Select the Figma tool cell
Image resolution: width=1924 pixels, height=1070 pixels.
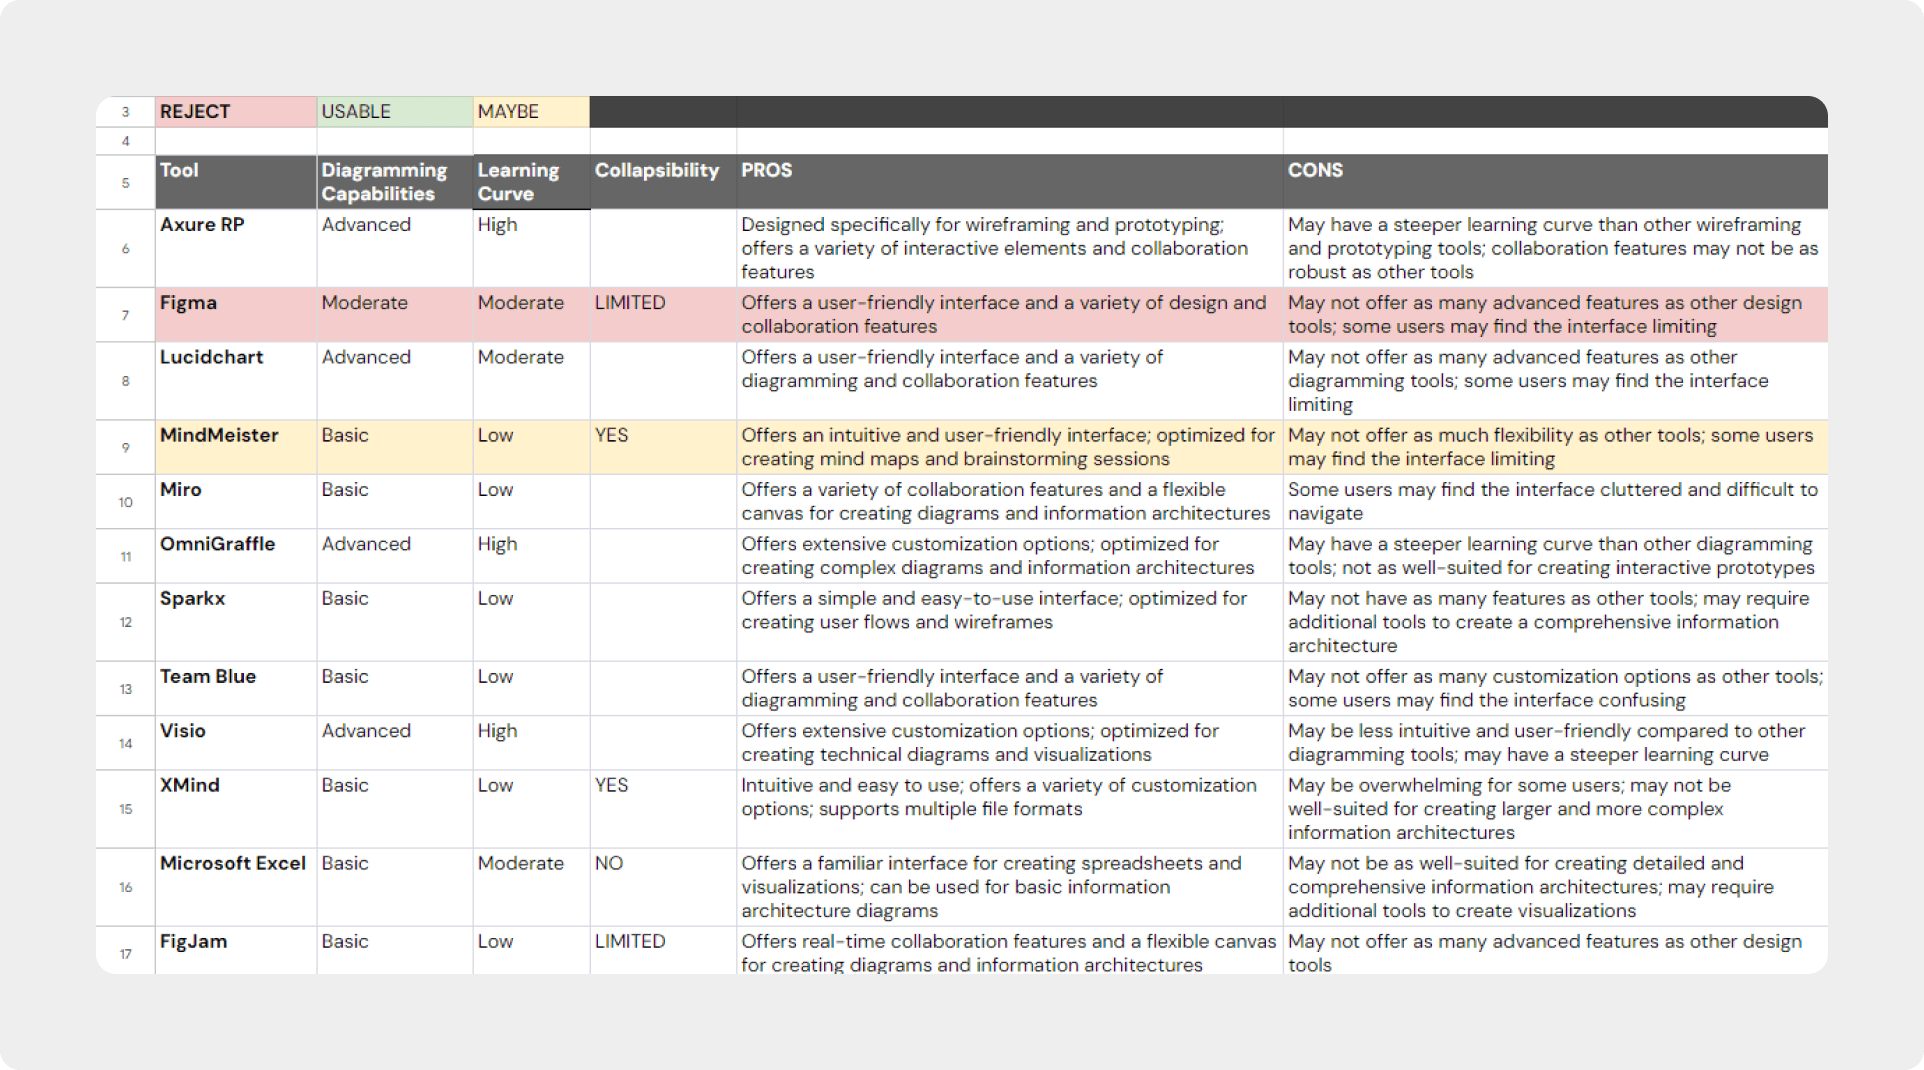click(x=236, y=315)
